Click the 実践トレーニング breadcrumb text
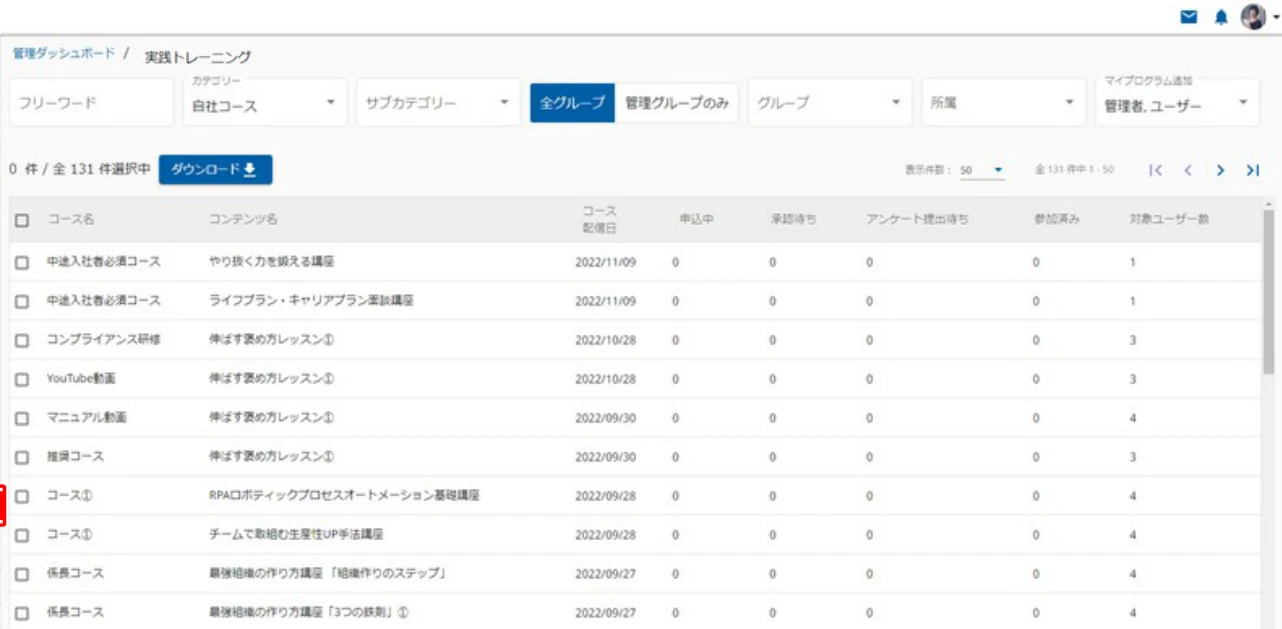Screen dimensions: 1282x629 (198, 57)
